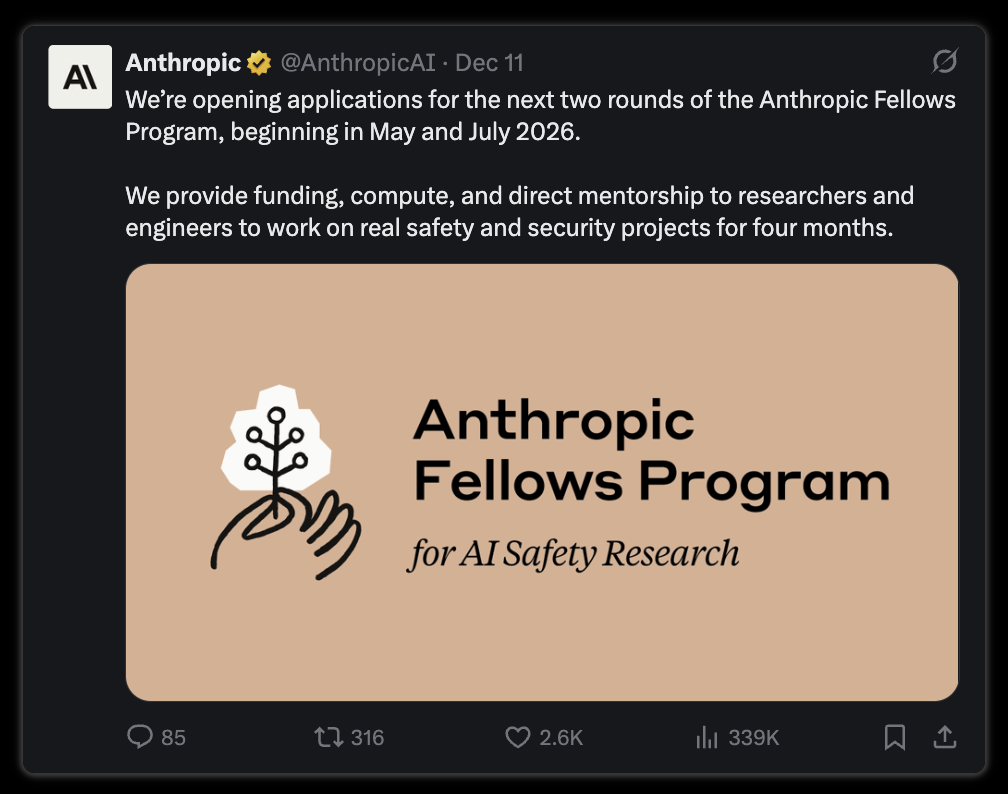Click the @AnthropicAI handle
1008x794 pixels.
coord(358,63)
